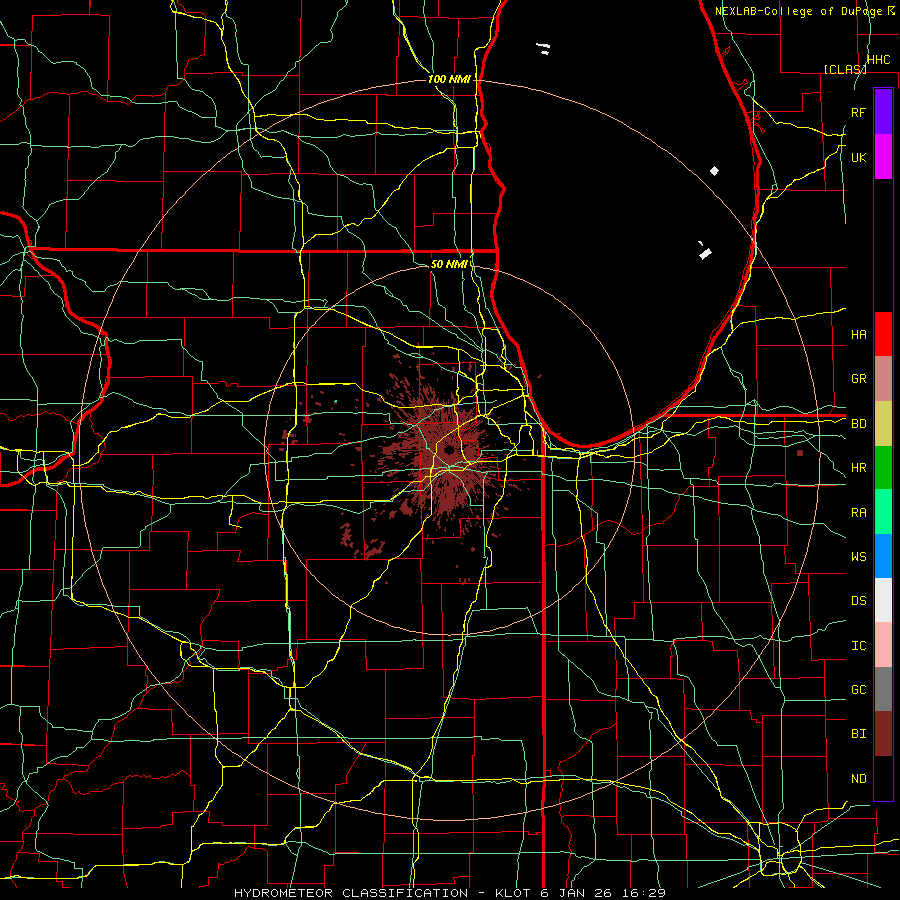Click the purple RF legend swatch
This screenshot has height=900, width=900.
(x=883, y=112)
